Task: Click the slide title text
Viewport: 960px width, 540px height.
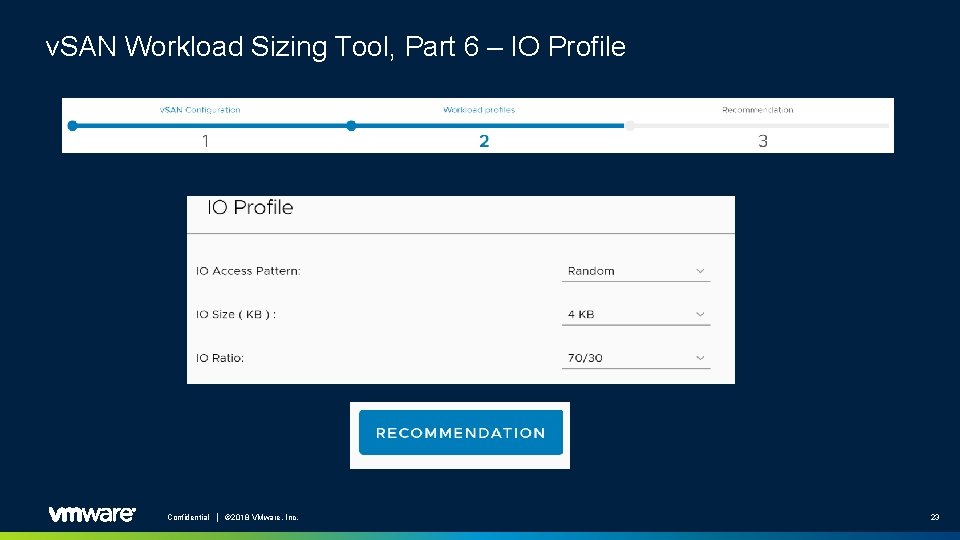Action: [x=336, y=47]
